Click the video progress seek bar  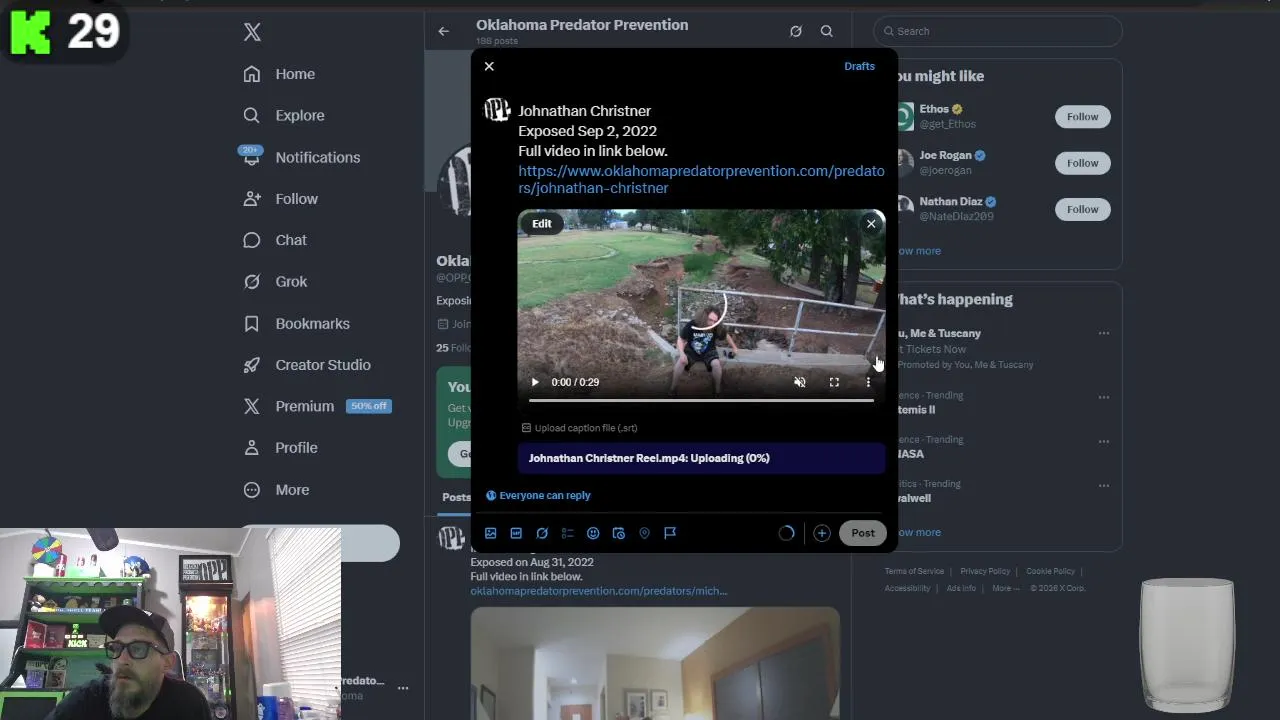[701, 400]
